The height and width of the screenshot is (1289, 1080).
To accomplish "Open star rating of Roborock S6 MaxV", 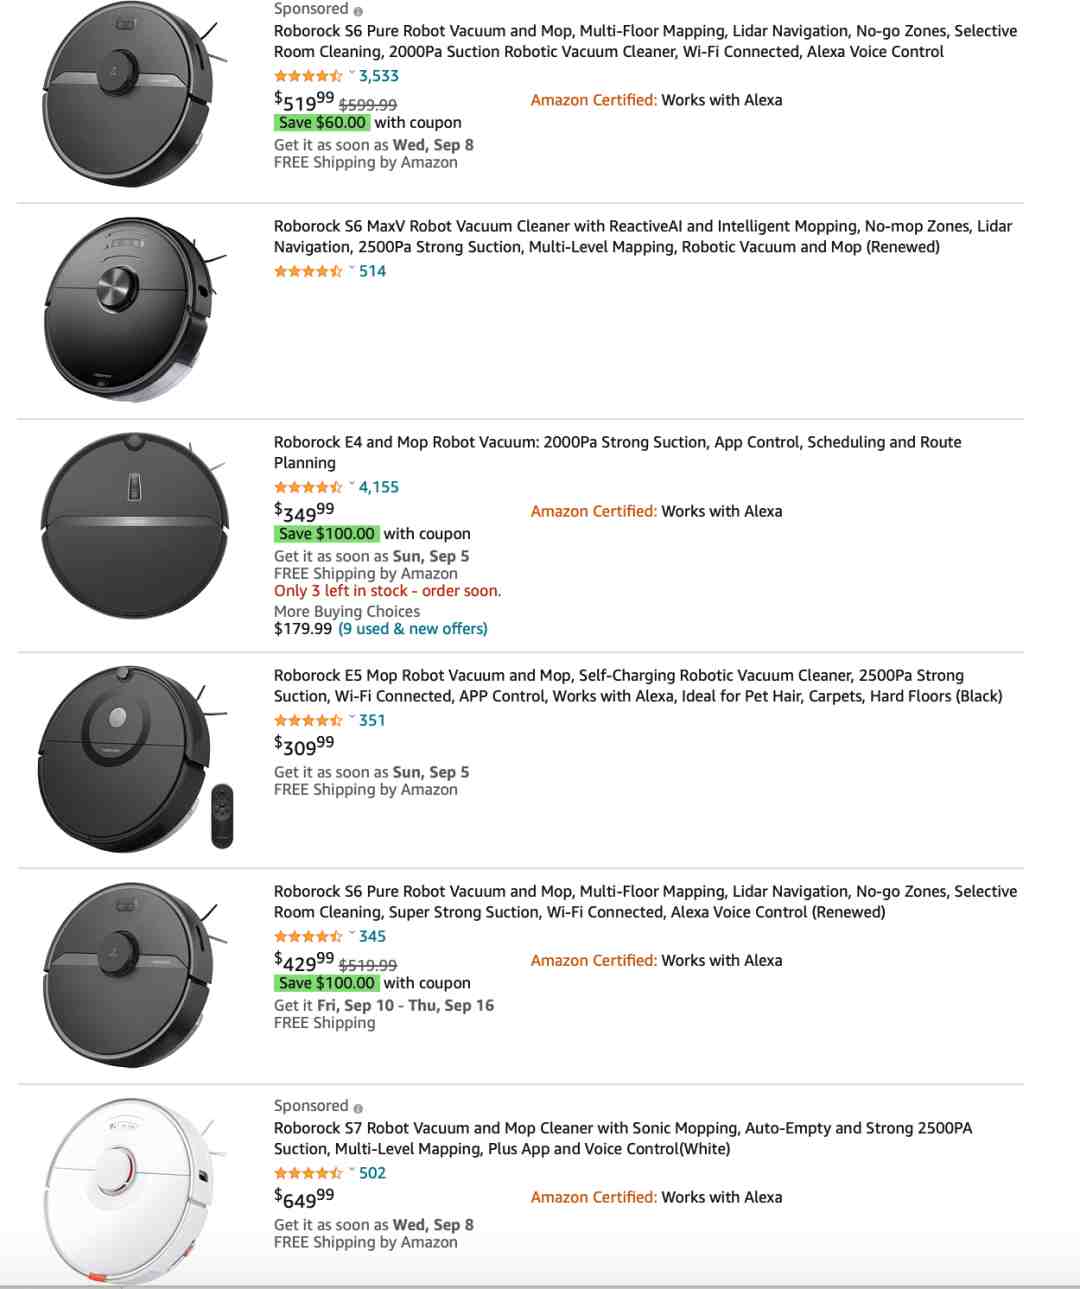I will (308, 271).
